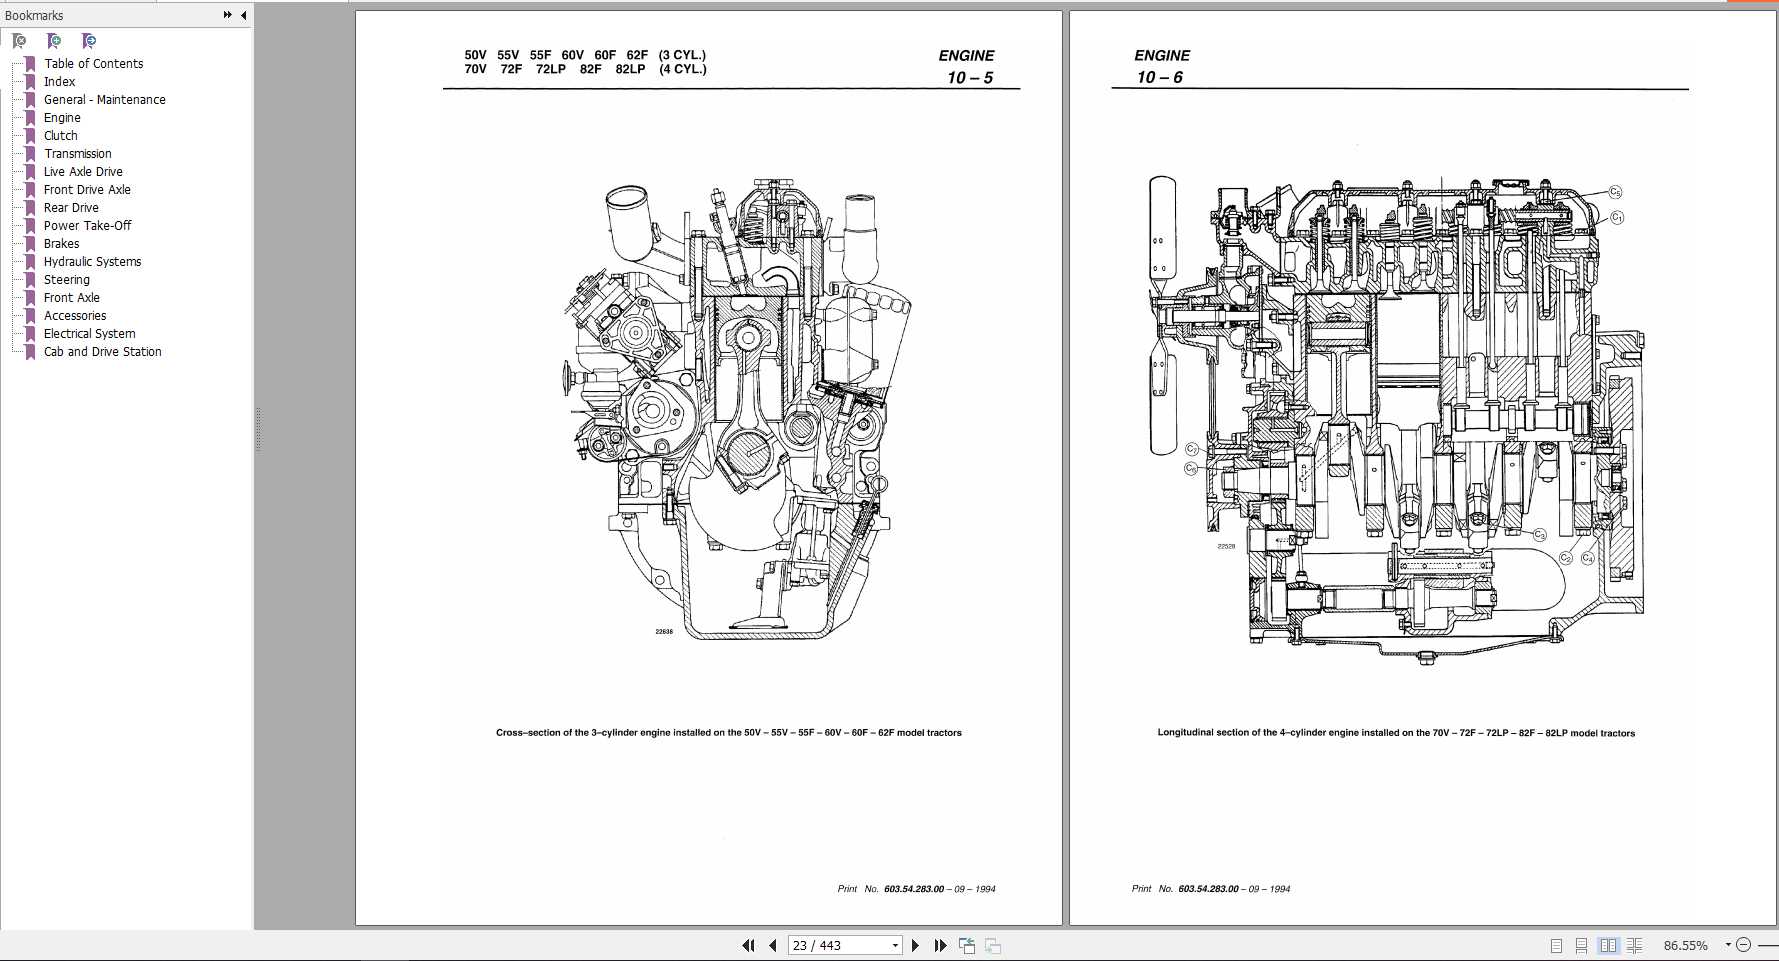Go to the previous page

[772, 945]
